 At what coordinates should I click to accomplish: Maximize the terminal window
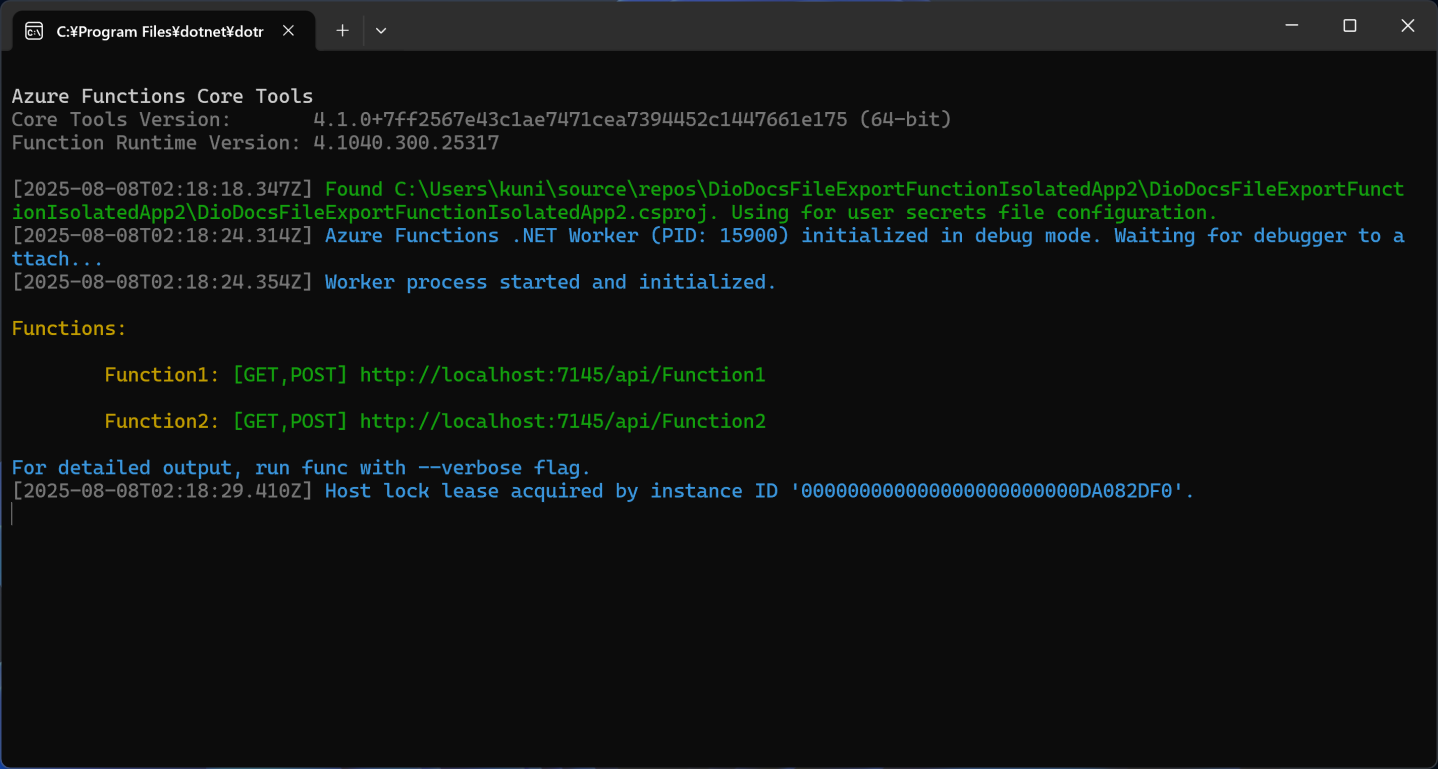coord(1350,26)
